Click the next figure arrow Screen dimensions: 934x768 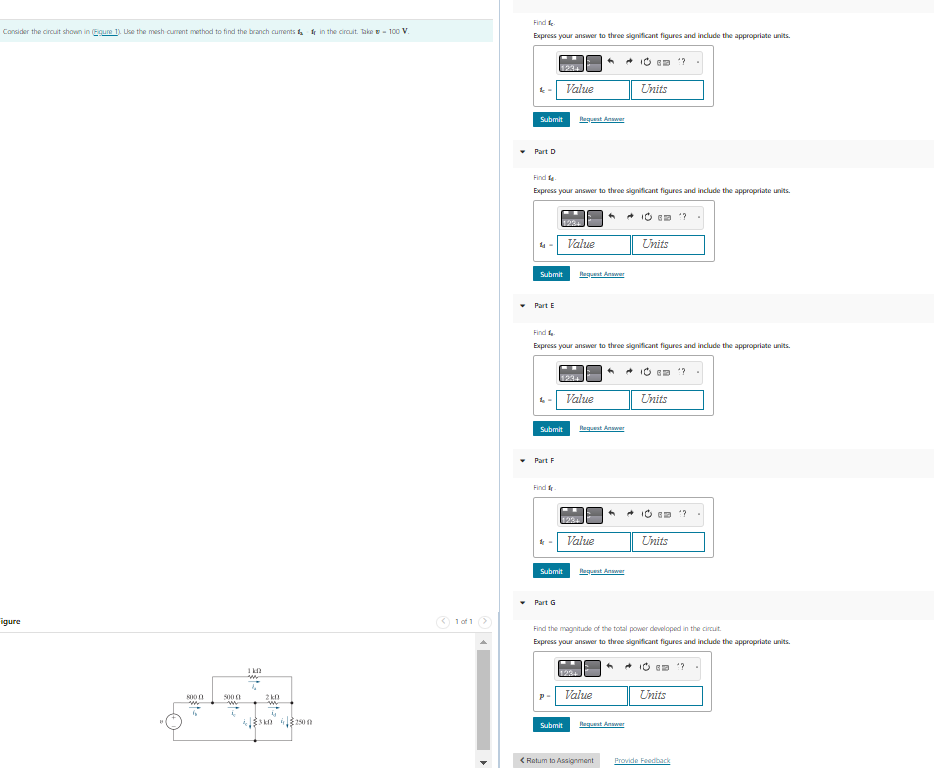click(484, 621)
